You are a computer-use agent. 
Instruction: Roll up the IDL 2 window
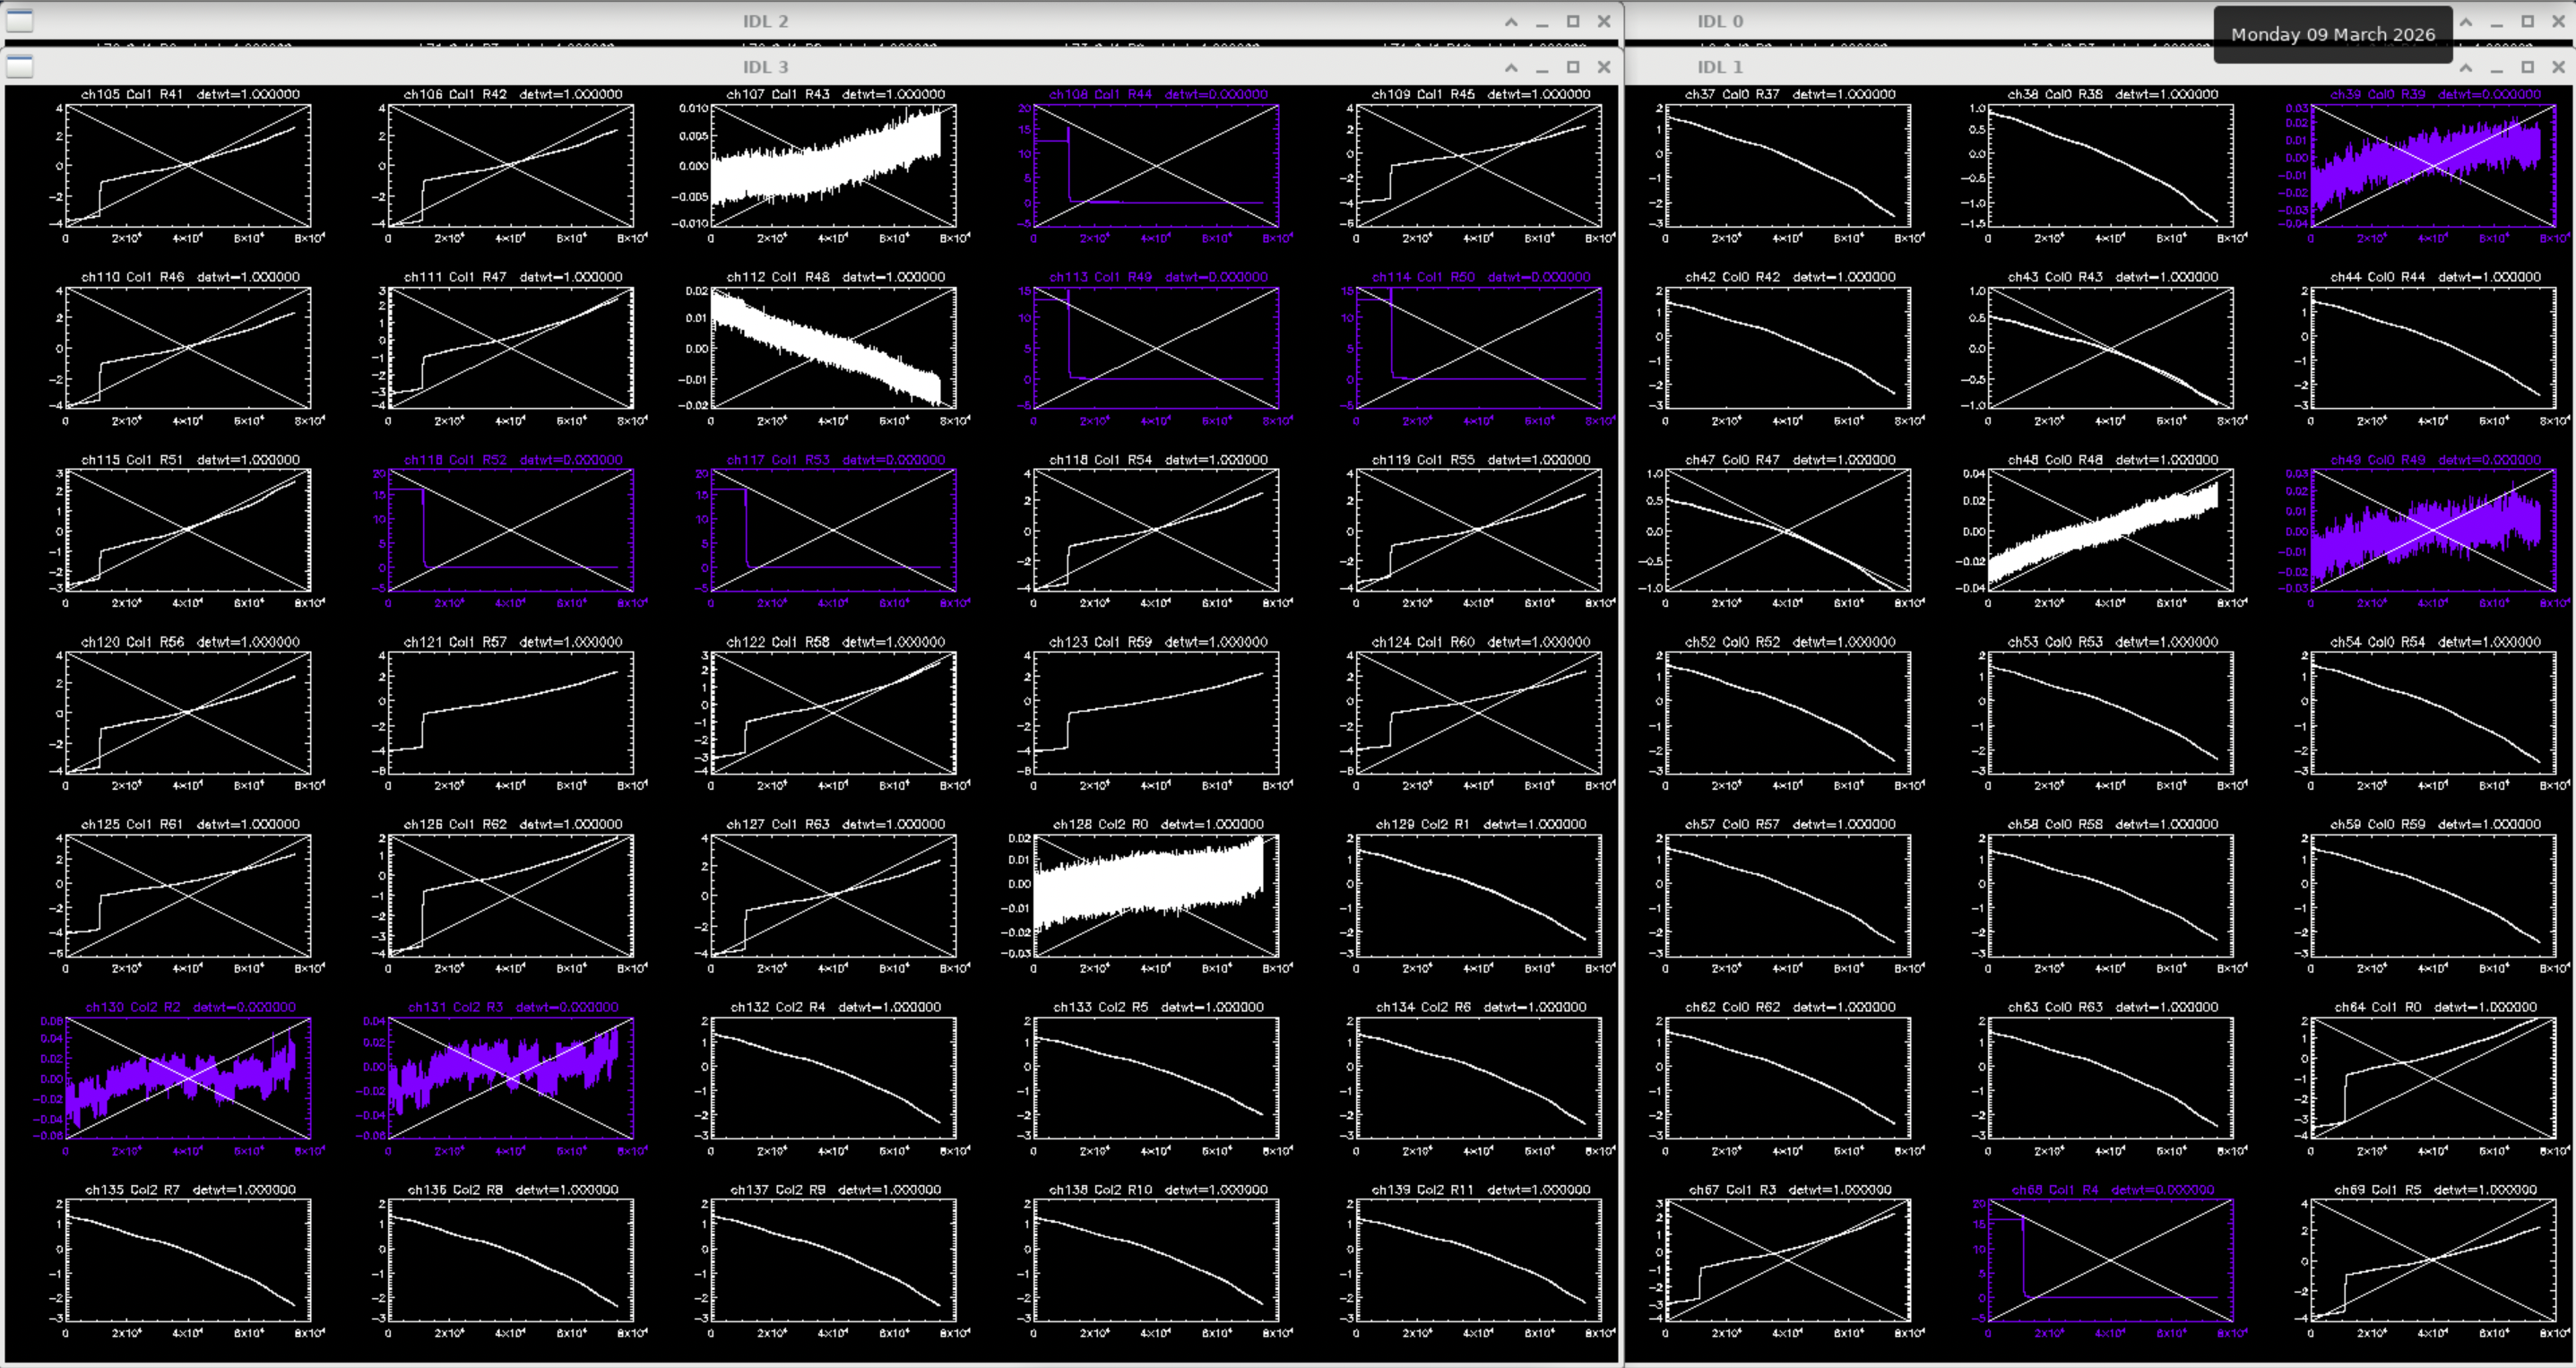click(x=1511, y=21)
